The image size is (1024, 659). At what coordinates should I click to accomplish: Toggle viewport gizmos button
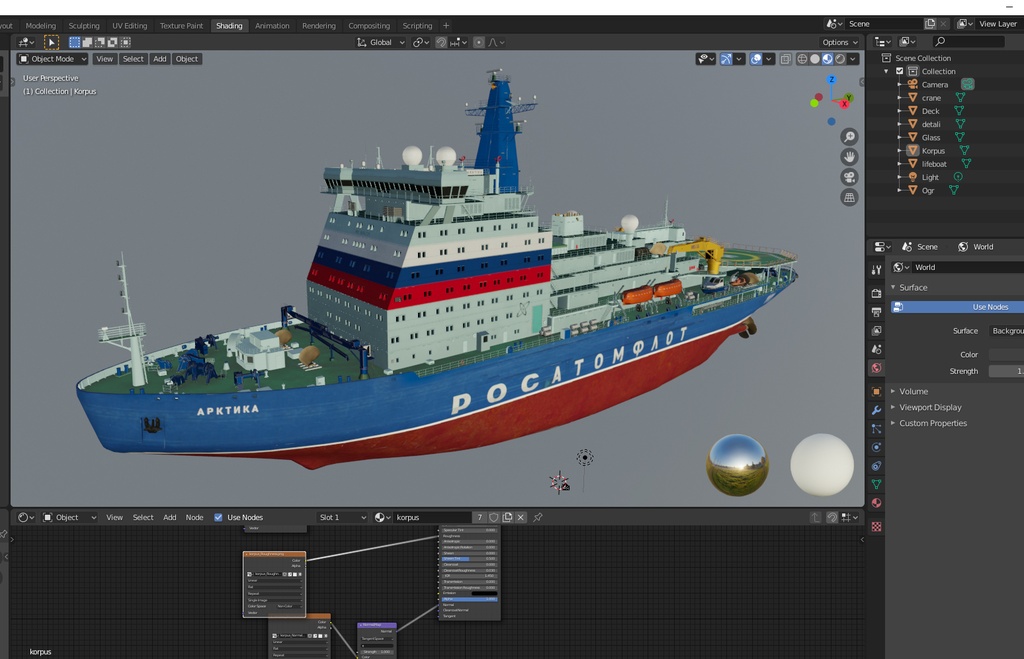[x=726, y=59]
